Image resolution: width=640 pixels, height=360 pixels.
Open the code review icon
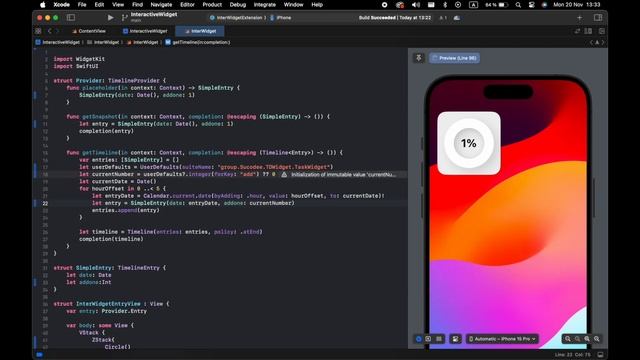click(577, 31)
